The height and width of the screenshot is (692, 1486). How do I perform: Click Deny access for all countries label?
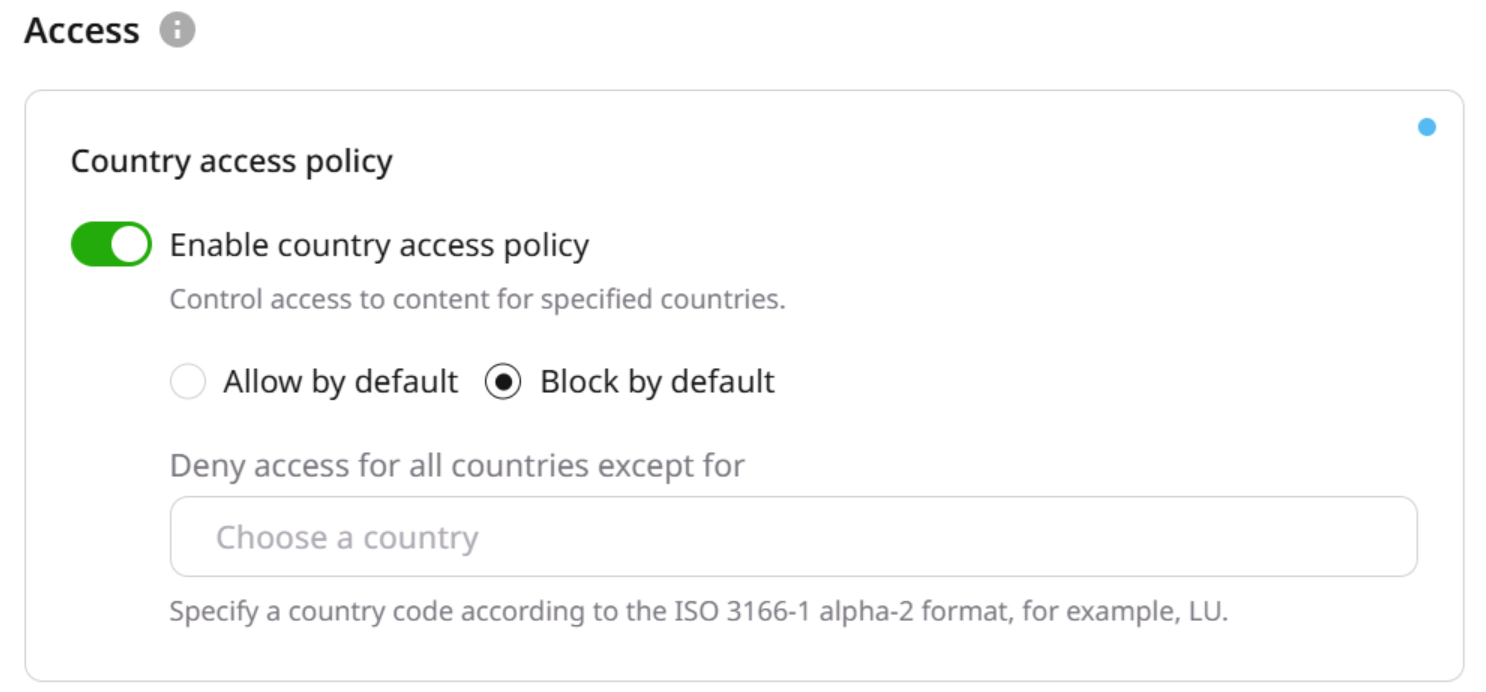456,465
